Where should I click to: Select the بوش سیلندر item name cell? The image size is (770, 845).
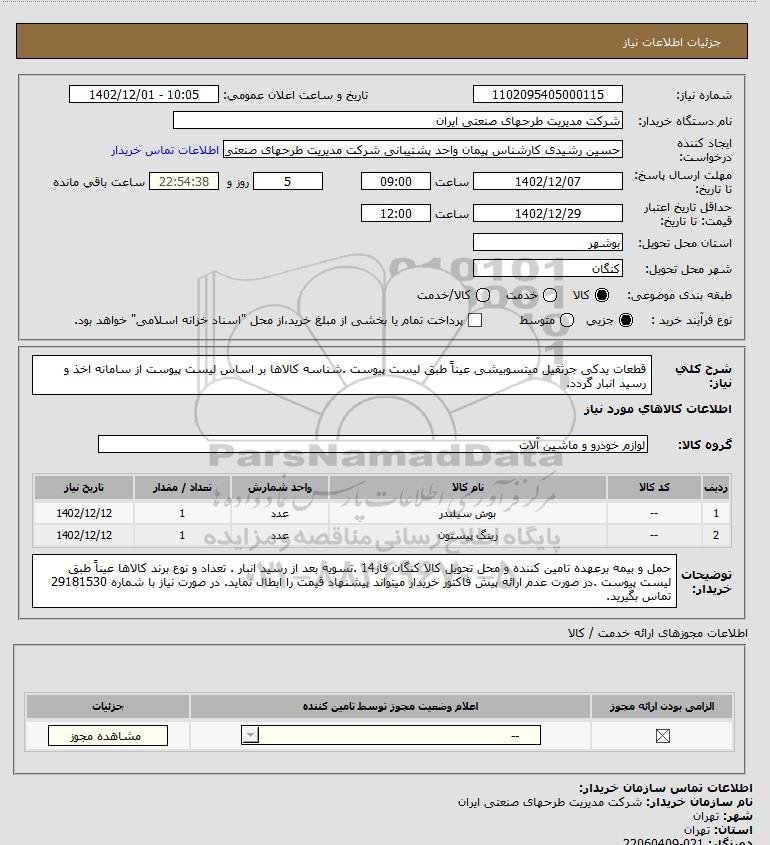[x=468, y=513]
